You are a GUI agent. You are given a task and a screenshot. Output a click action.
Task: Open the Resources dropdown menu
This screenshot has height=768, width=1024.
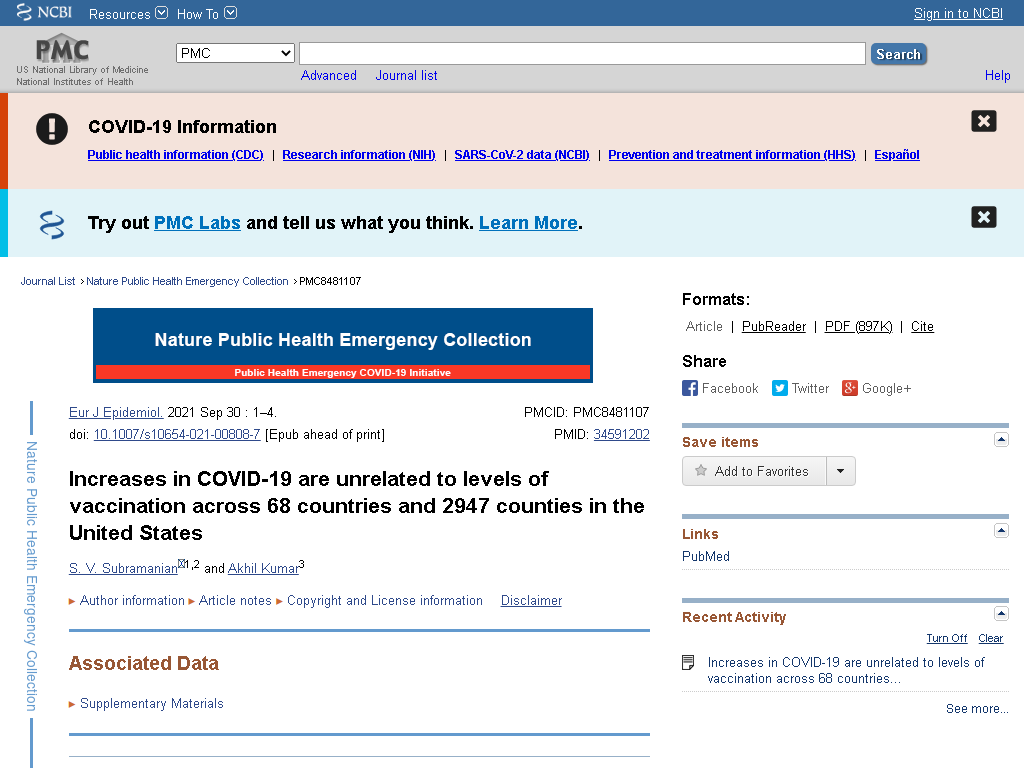click(128, 14)
